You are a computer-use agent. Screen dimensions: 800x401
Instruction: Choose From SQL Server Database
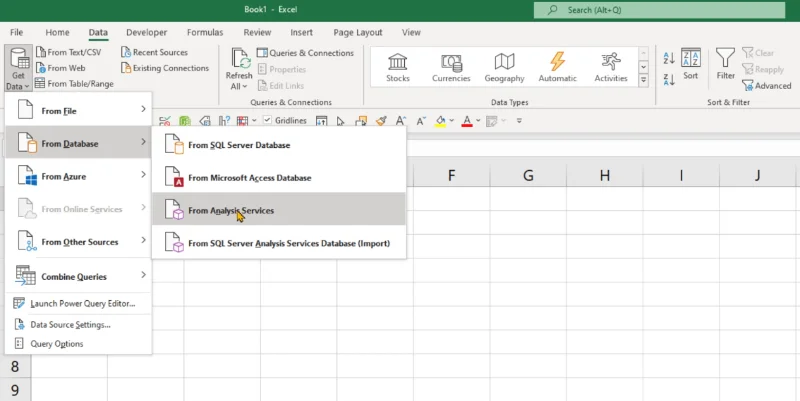point(279,145)
